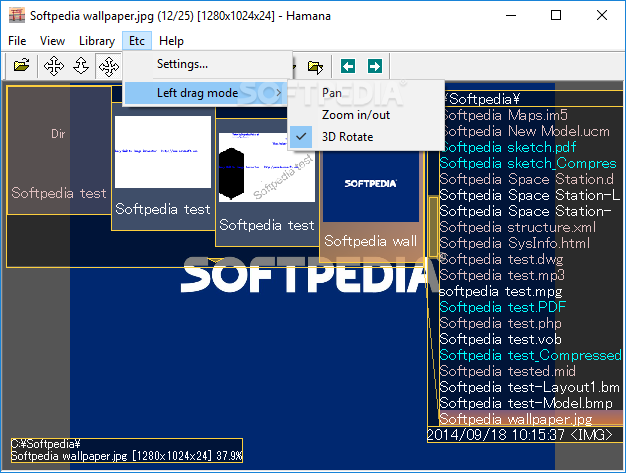The image size is (626, 473).
Task: Click the folder with arrow toolbar icon
Action: click(315, 67)
